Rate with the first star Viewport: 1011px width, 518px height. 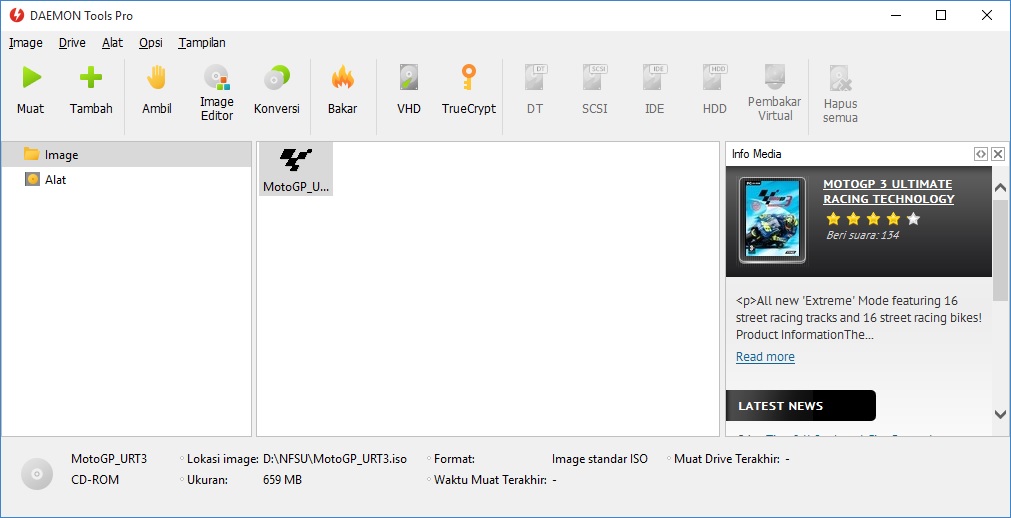pos(834,219)
